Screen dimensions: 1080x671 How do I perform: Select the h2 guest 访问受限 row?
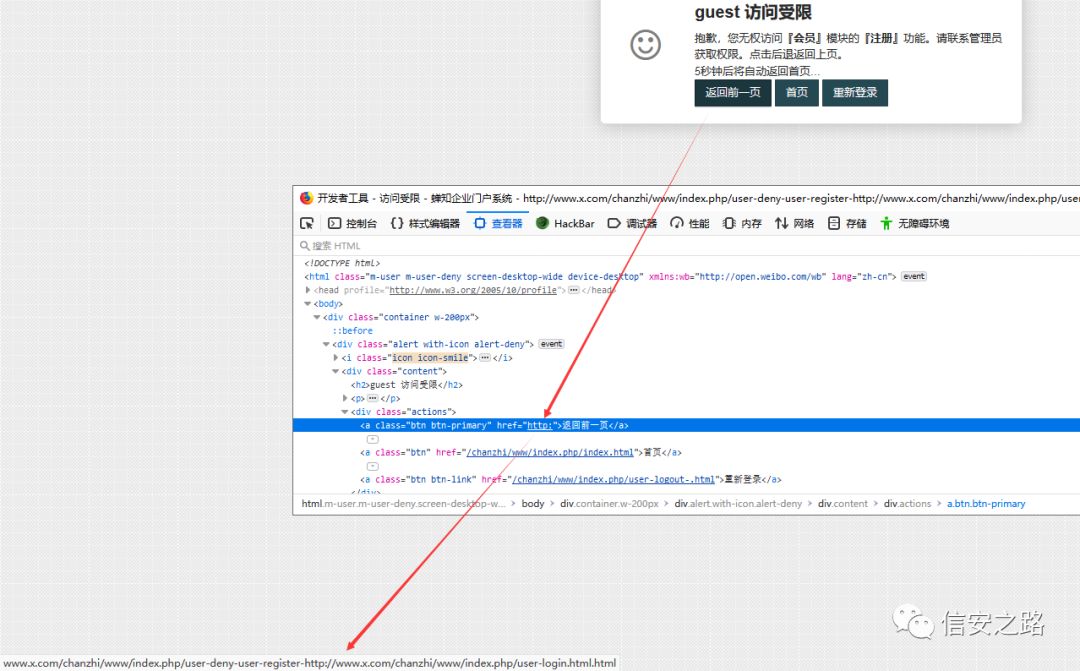click(x=406, y=385)
